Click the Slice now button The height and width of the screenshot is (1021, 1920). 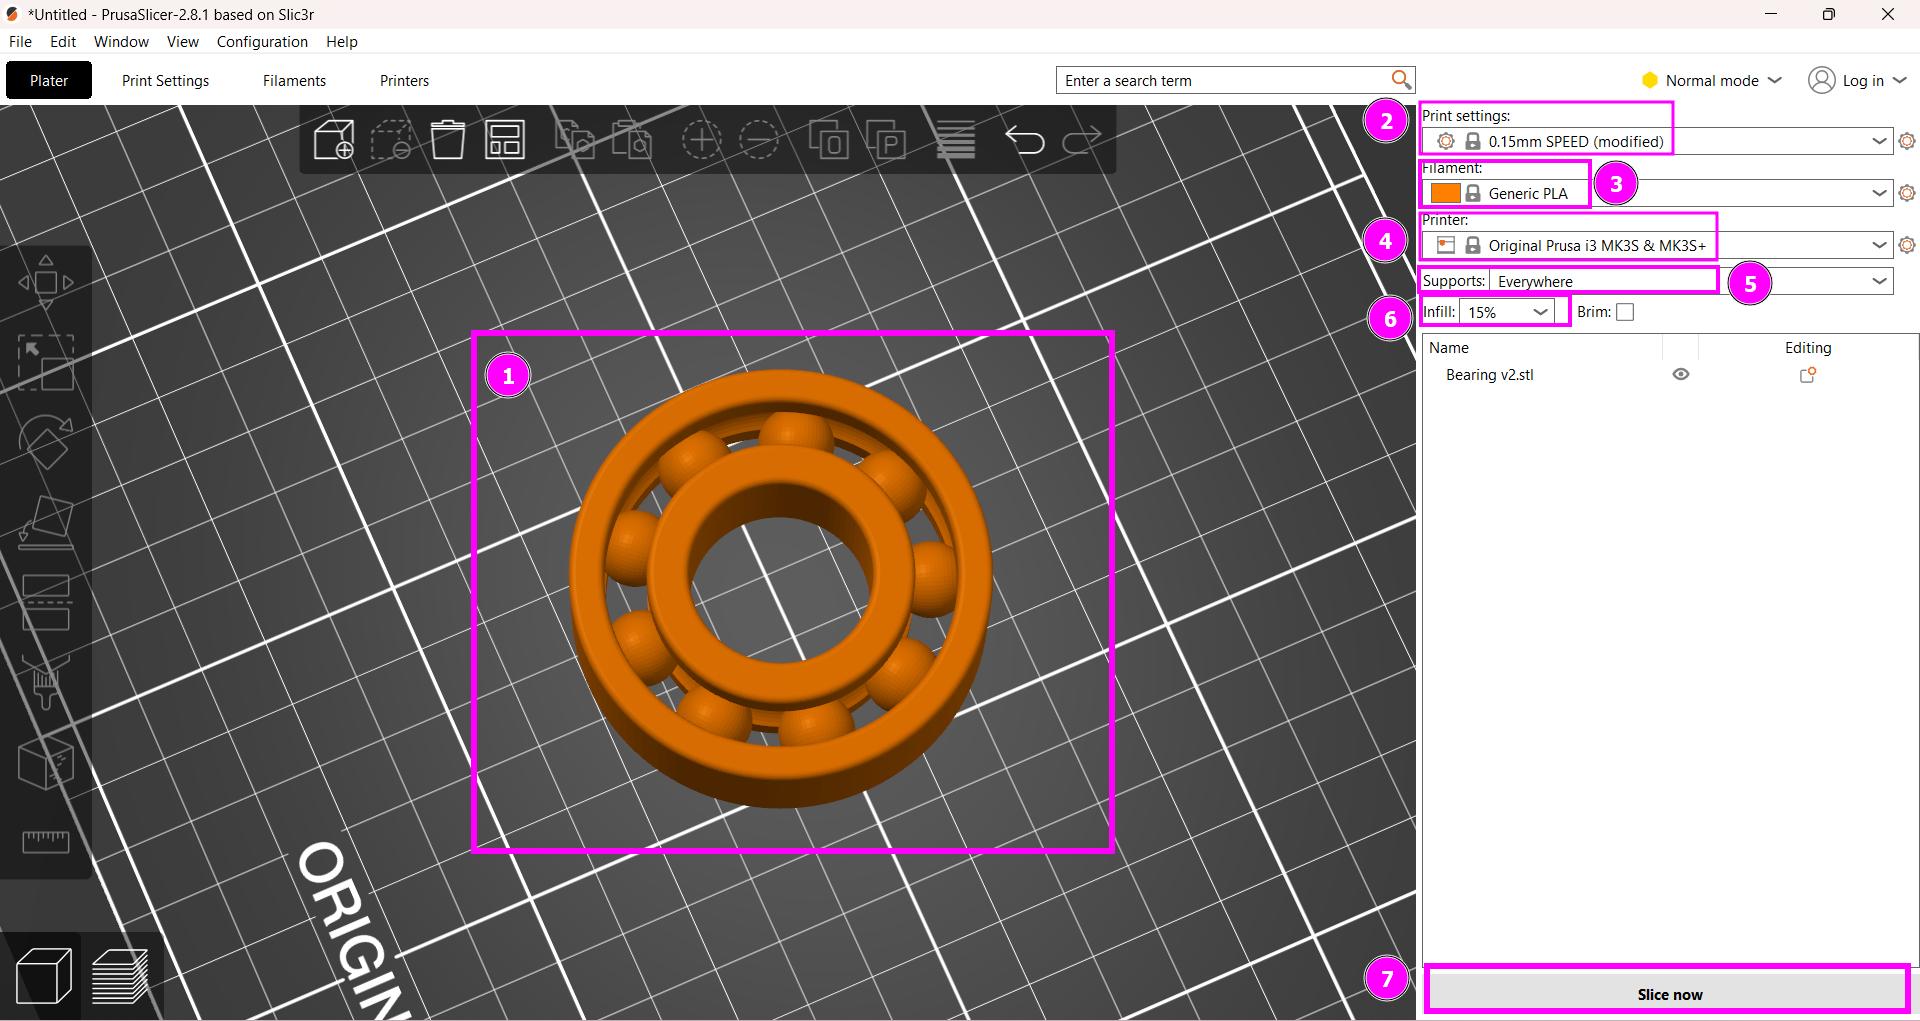click(x=1668, y=993)
